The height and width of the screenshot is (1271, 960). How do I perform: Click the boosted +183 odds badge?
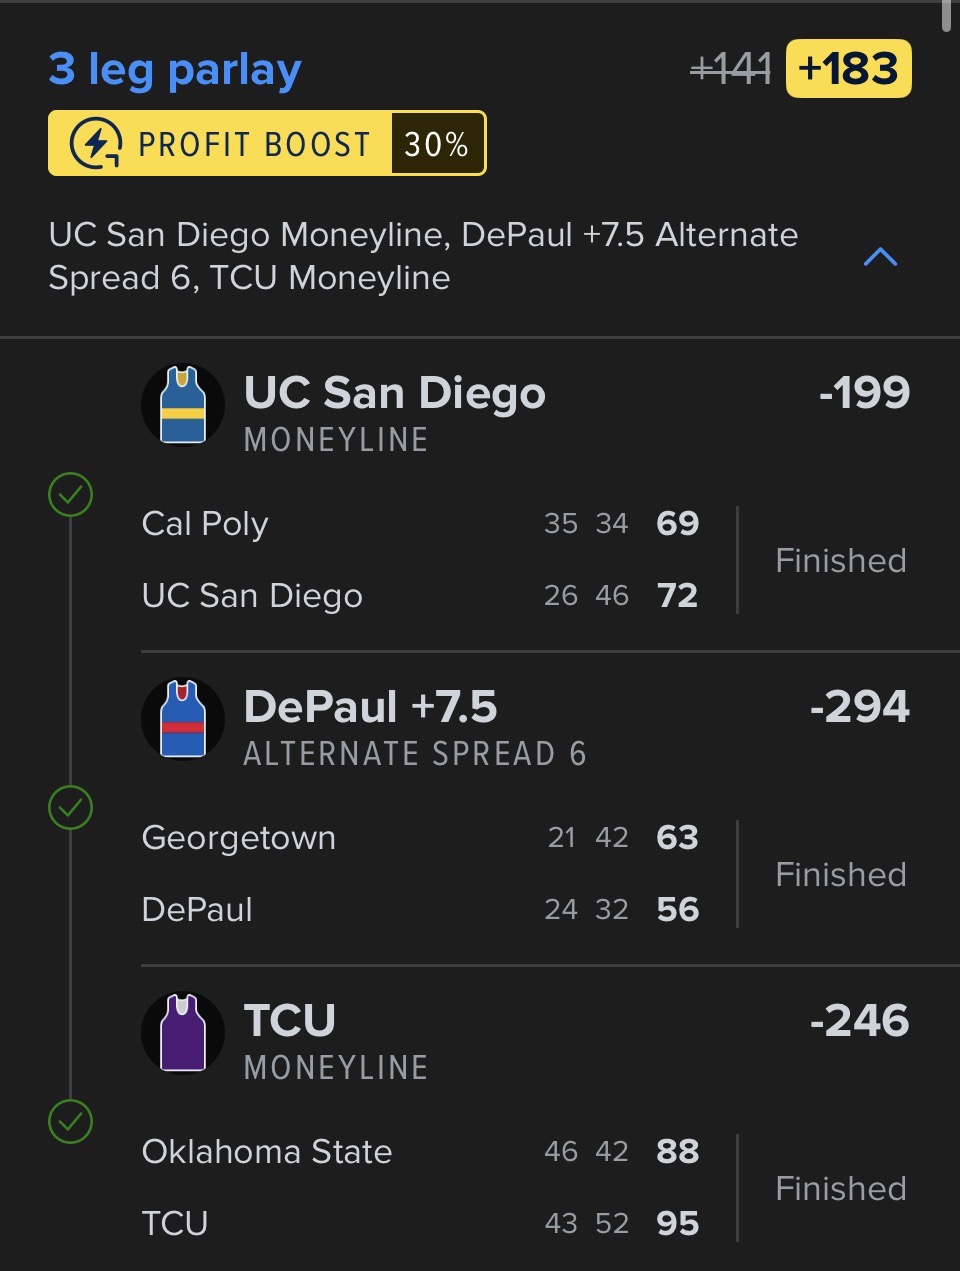pos(848,69)
